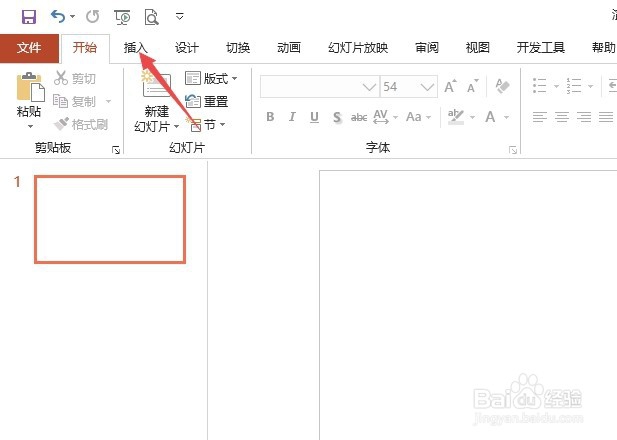Click Increase Font Size icon
This screenshot has width=617, height=440.
(x=451, y=86)
